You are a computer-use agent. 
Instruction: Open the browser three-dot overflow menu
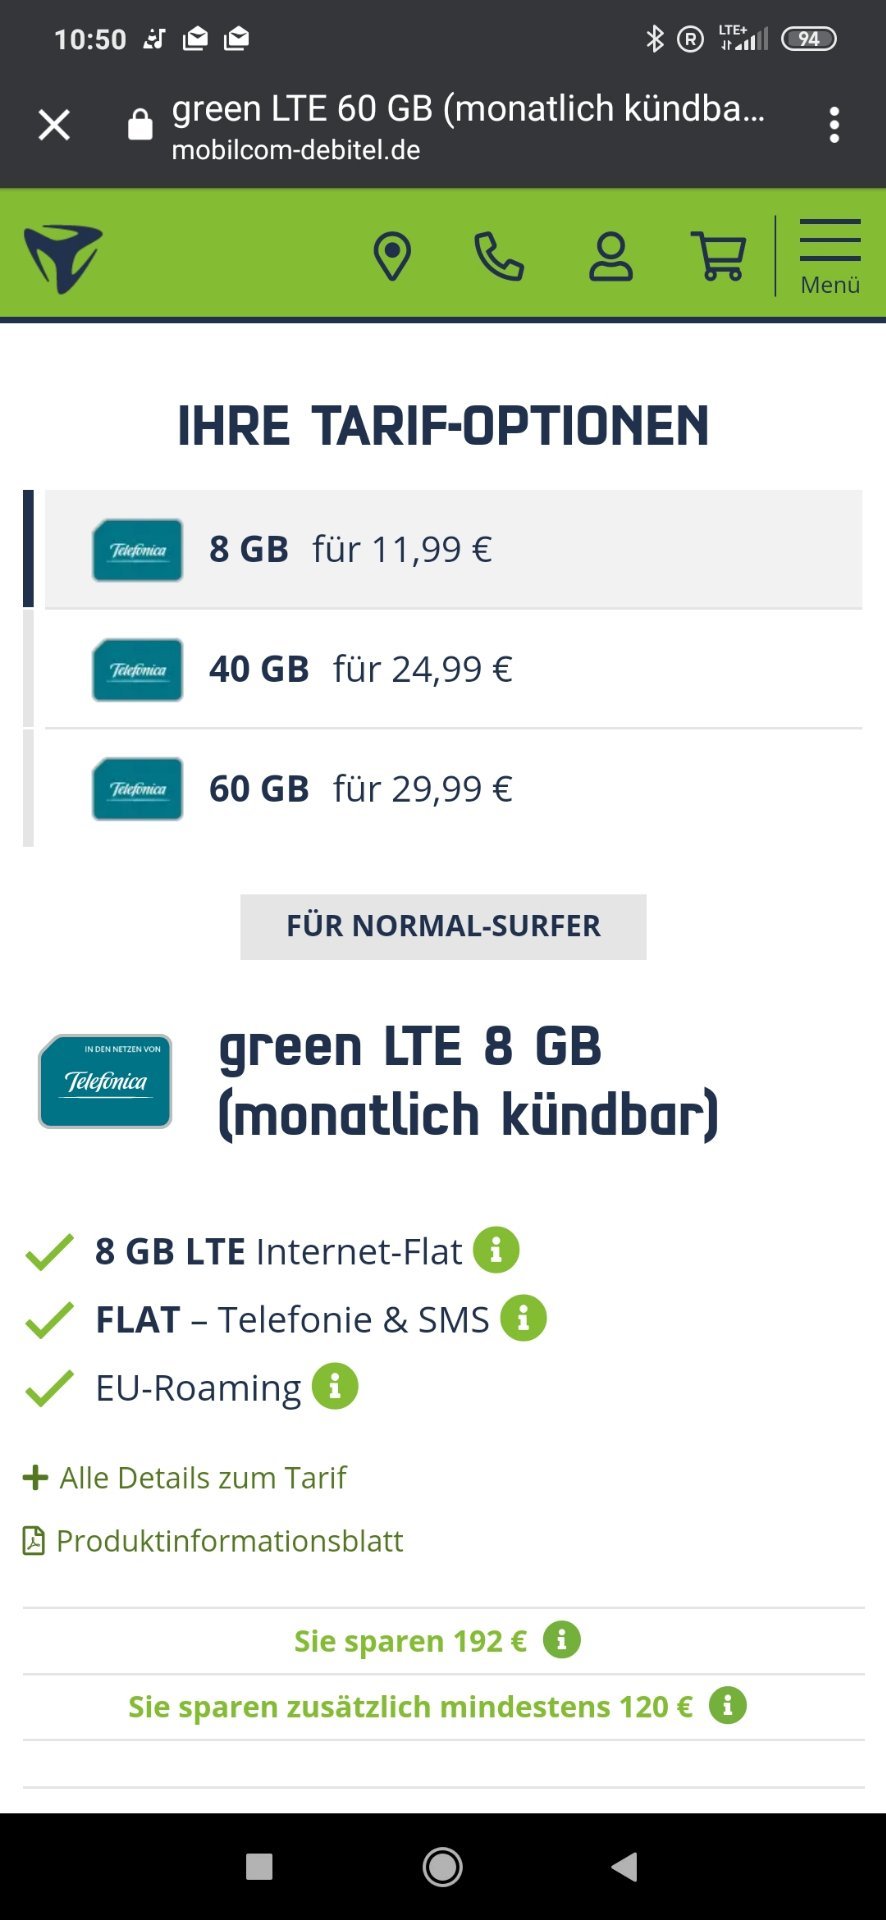point(834,125)
